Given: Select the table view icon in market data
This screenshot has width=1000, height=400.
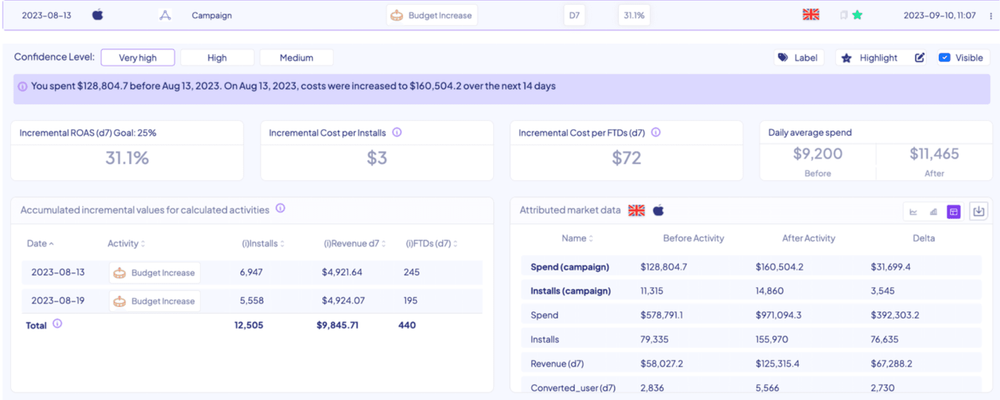Looking at the screenshot, I should click(x=954, y=211).
